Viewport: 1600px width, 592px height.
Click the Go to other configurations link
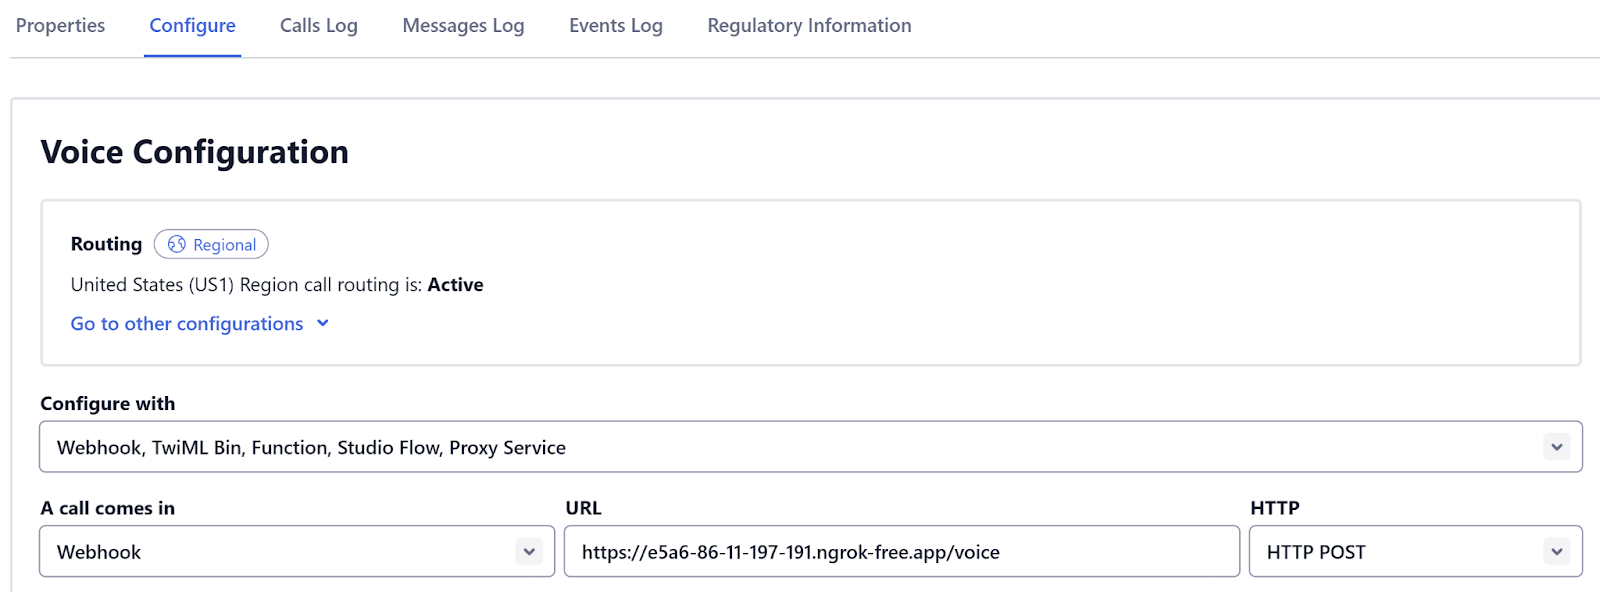187,324
